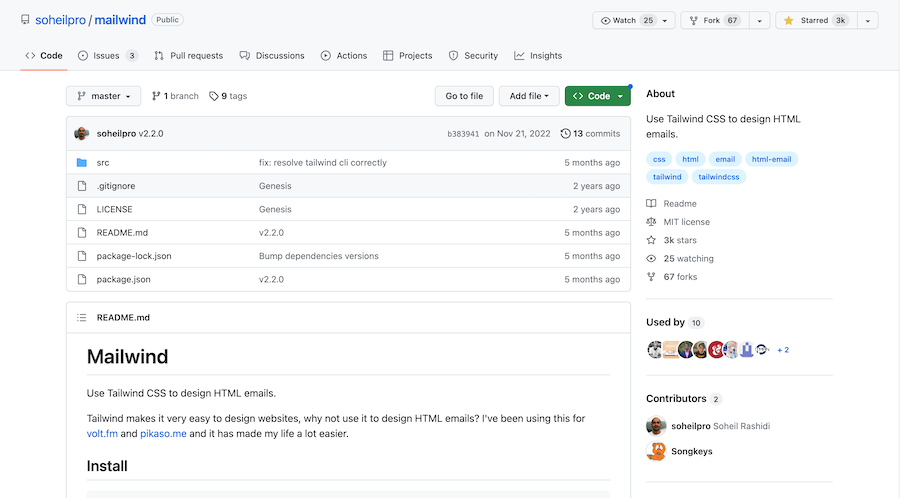Open the package-lock.json file
Viewport: 900px width, 498px height.
pyautogui.click(x=134, y=256)
